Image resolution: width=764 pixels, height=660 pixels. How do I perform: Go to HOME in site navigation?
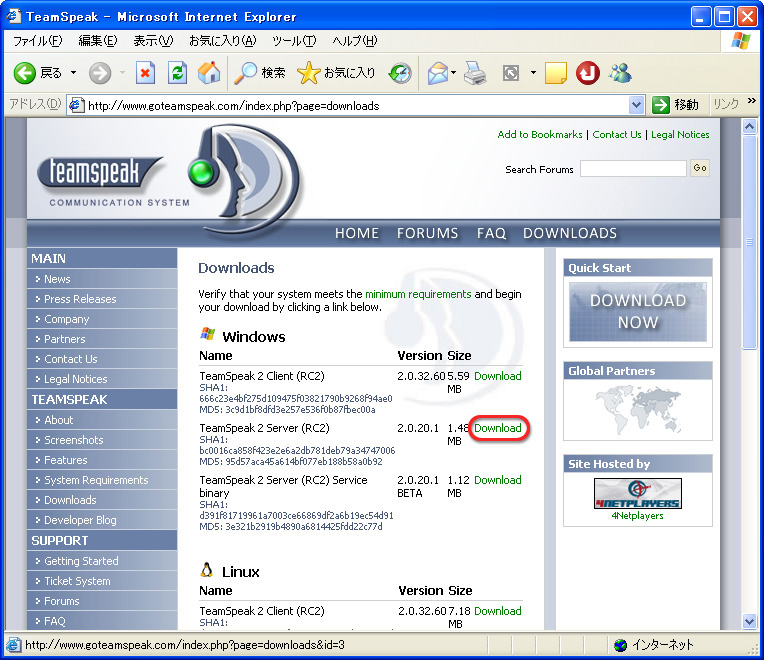click(x=357, y=233)
